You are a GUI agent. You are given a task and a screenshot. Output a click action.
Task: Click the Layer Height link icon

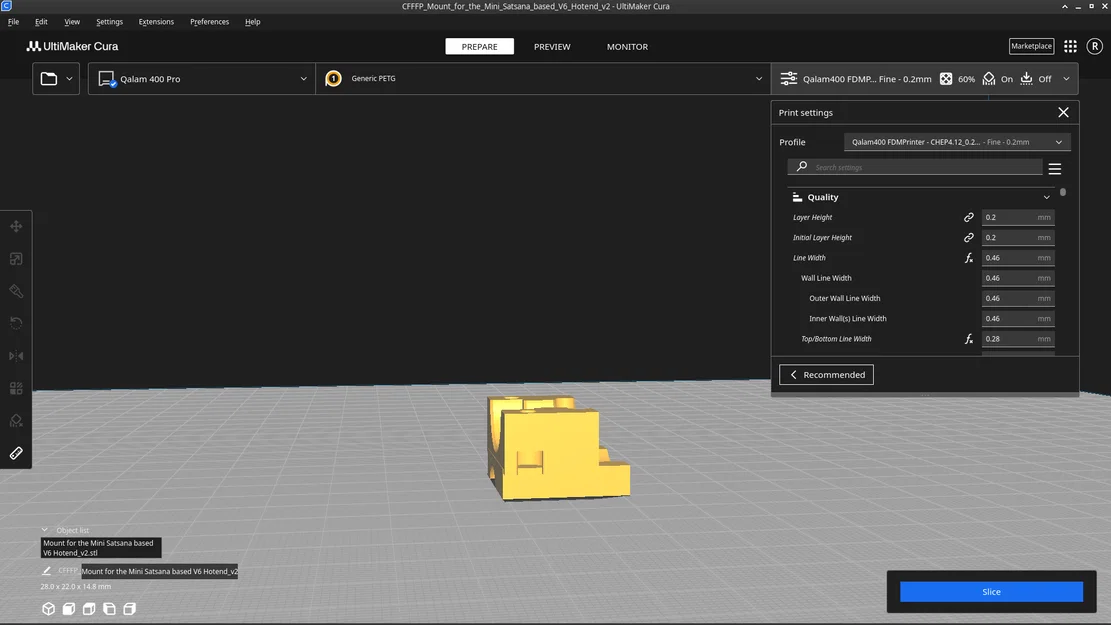pyautogui.click(x=969, y=218)
